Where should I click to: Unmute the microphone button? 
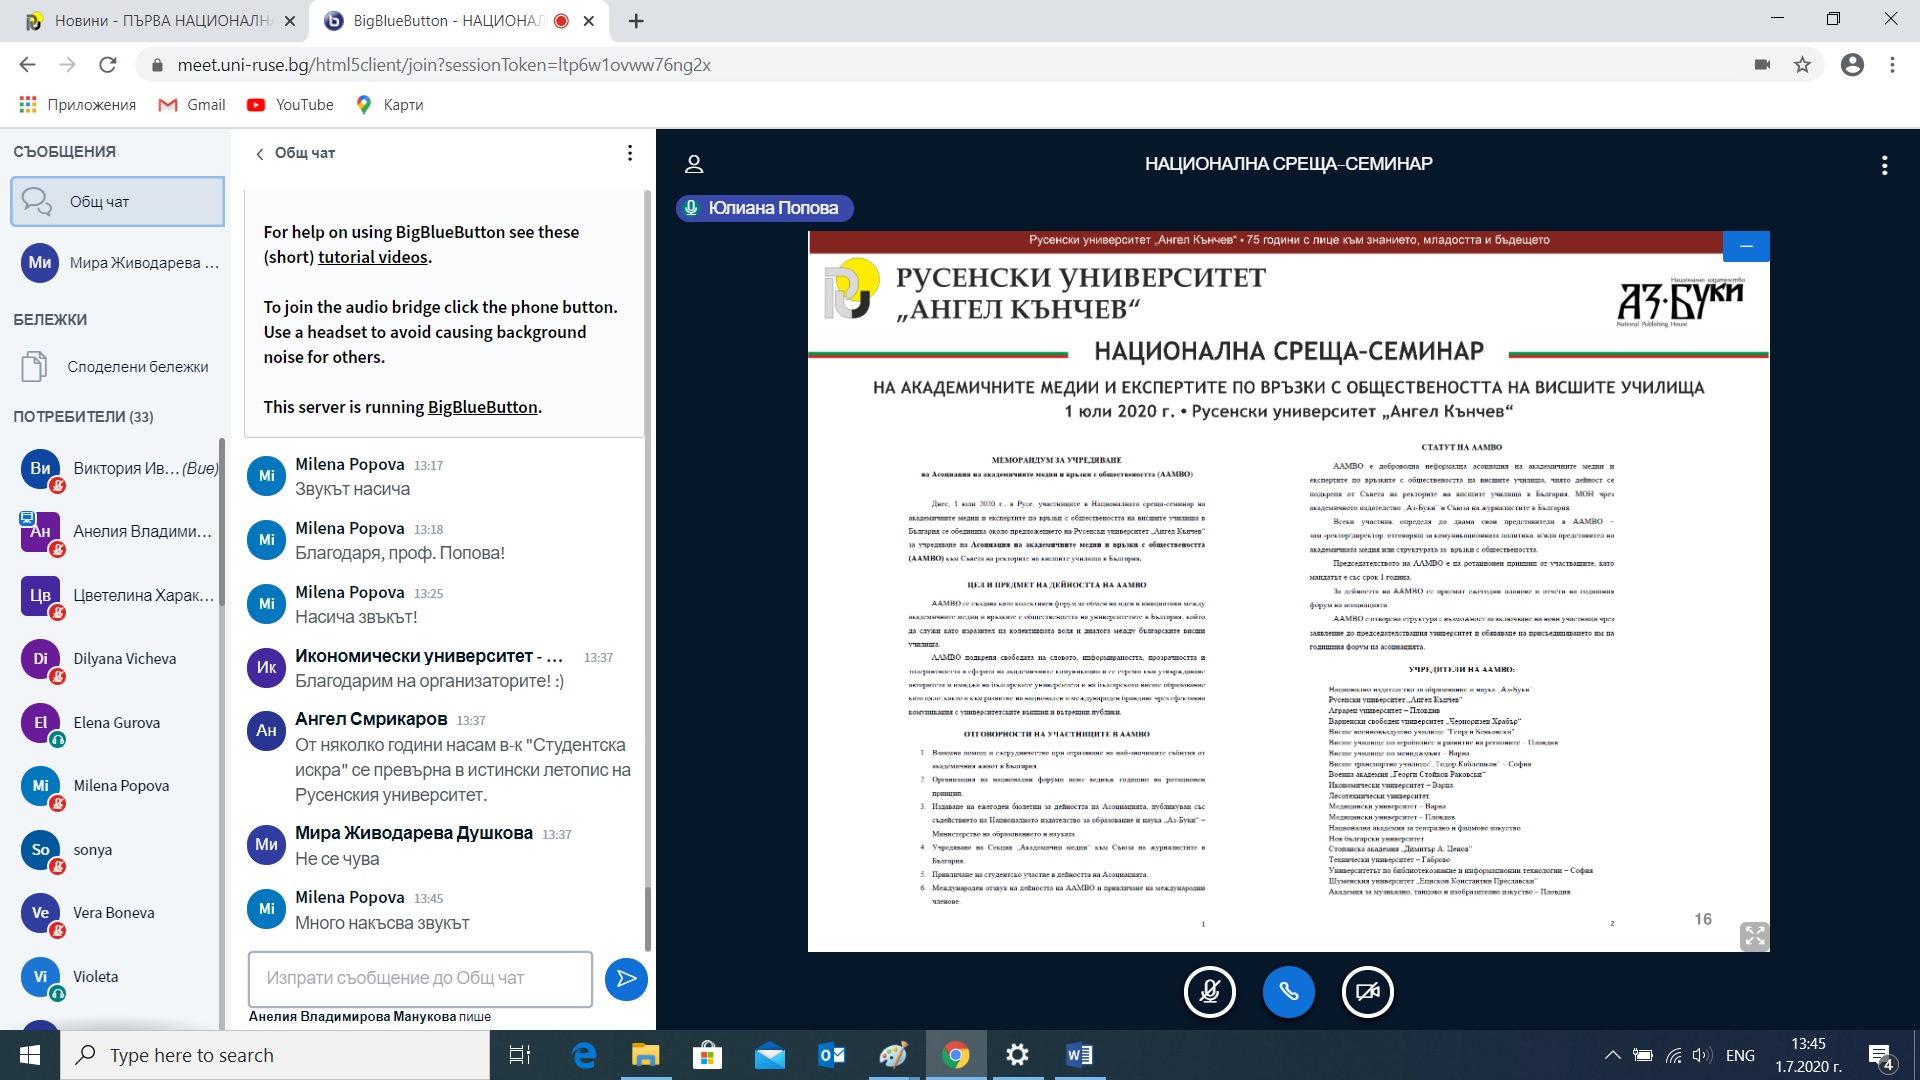click(1210, 992)
